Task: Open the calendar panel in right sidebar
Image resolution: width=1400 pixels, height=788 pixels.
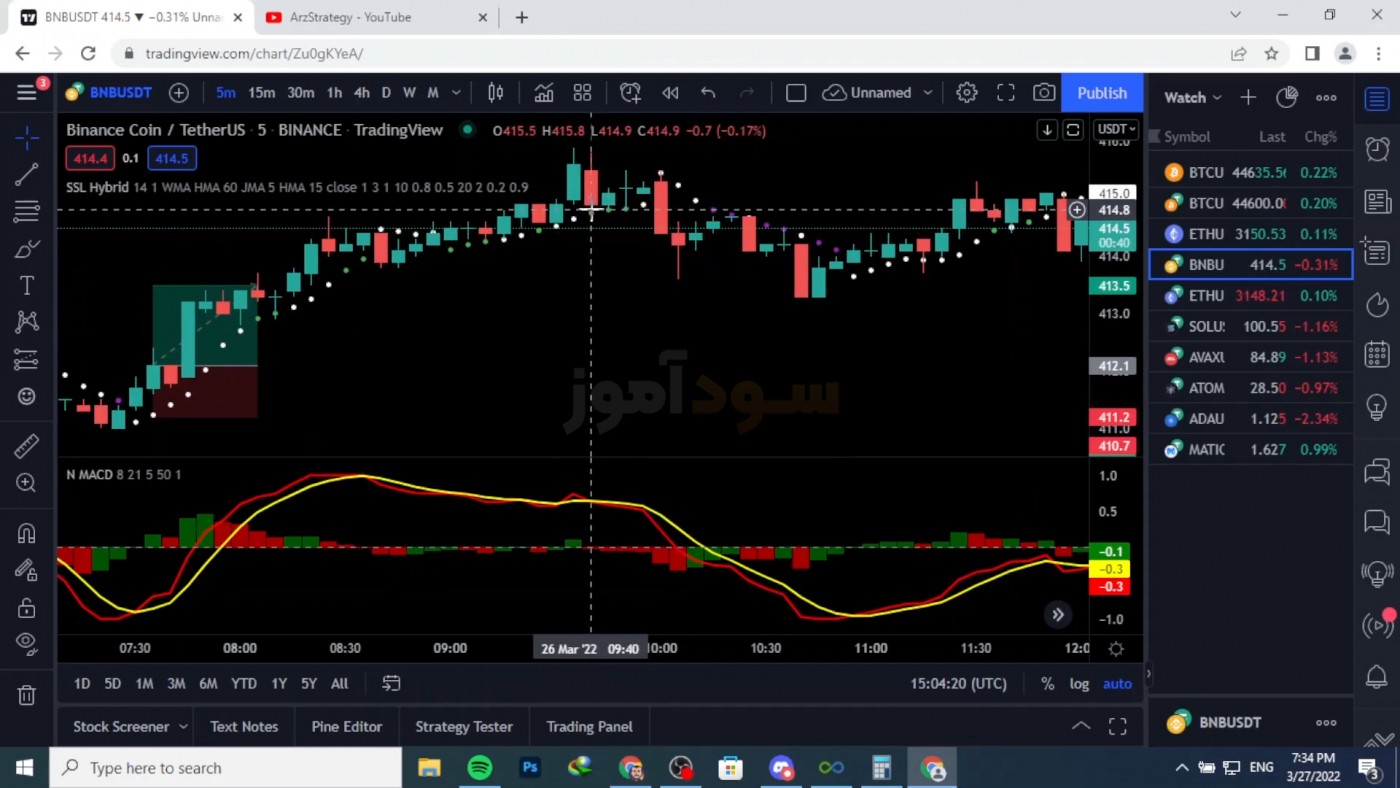Action: point(1377,354)
